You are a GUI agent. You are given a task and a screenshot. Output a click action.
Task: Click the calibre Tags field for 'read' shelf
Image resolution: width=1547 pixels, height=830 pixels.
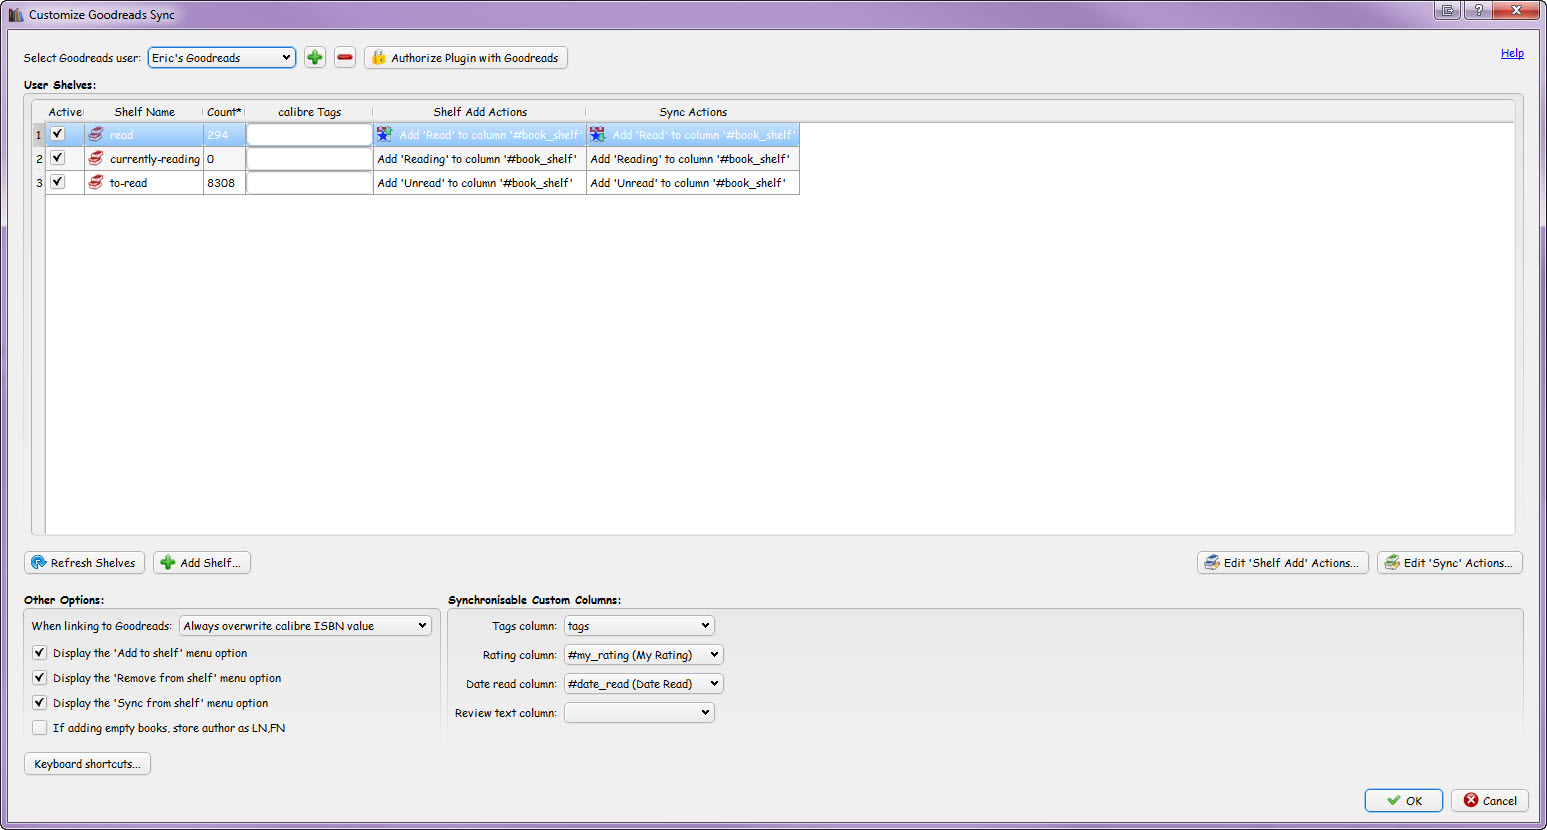309,135
